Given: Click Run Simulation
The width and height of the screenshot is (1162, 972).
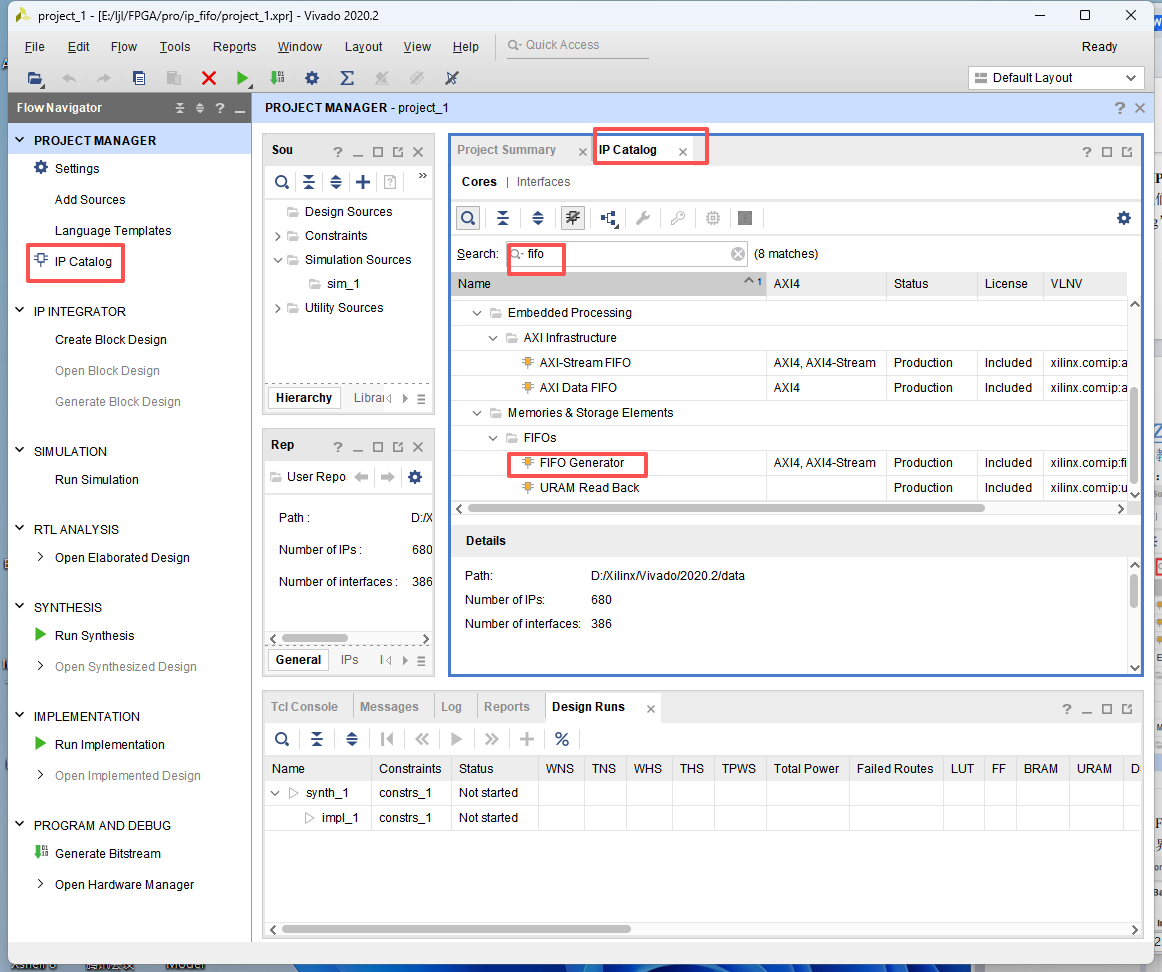Looking at the screenshot, I should tap(96, 479).
